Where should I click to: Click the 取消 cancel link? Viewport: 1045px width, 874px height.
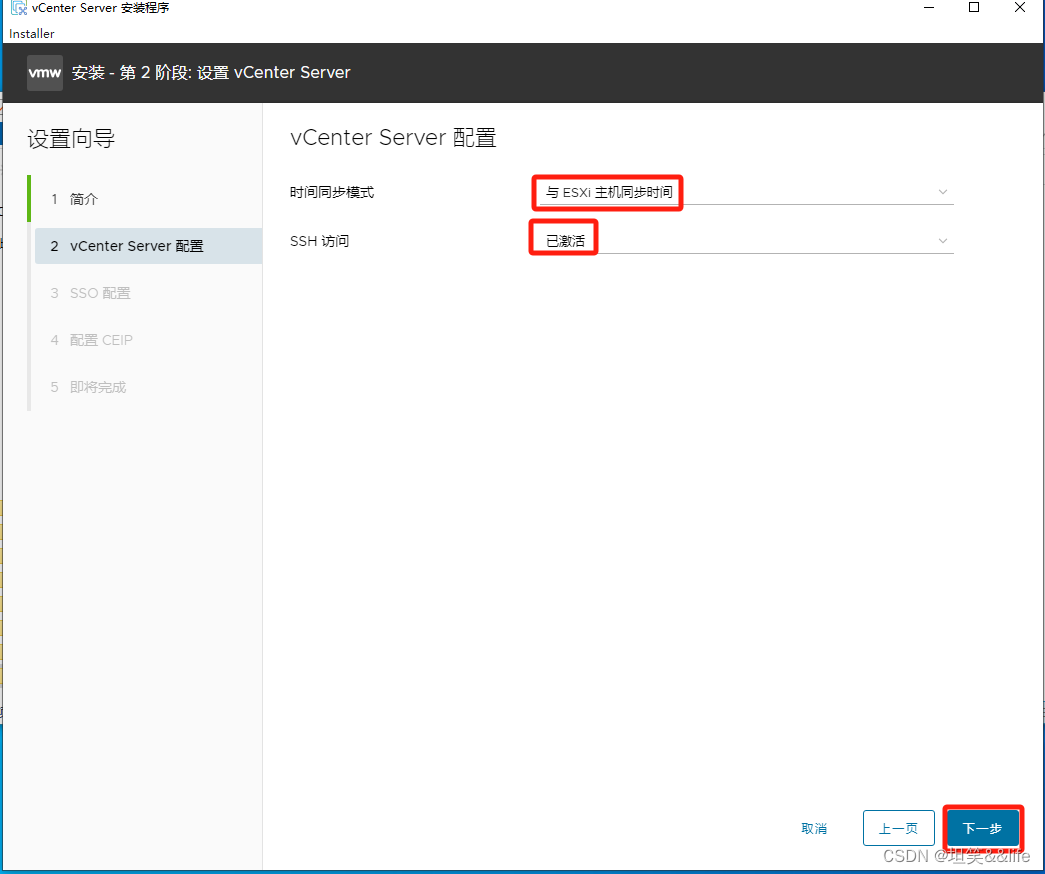coord(814,829)
